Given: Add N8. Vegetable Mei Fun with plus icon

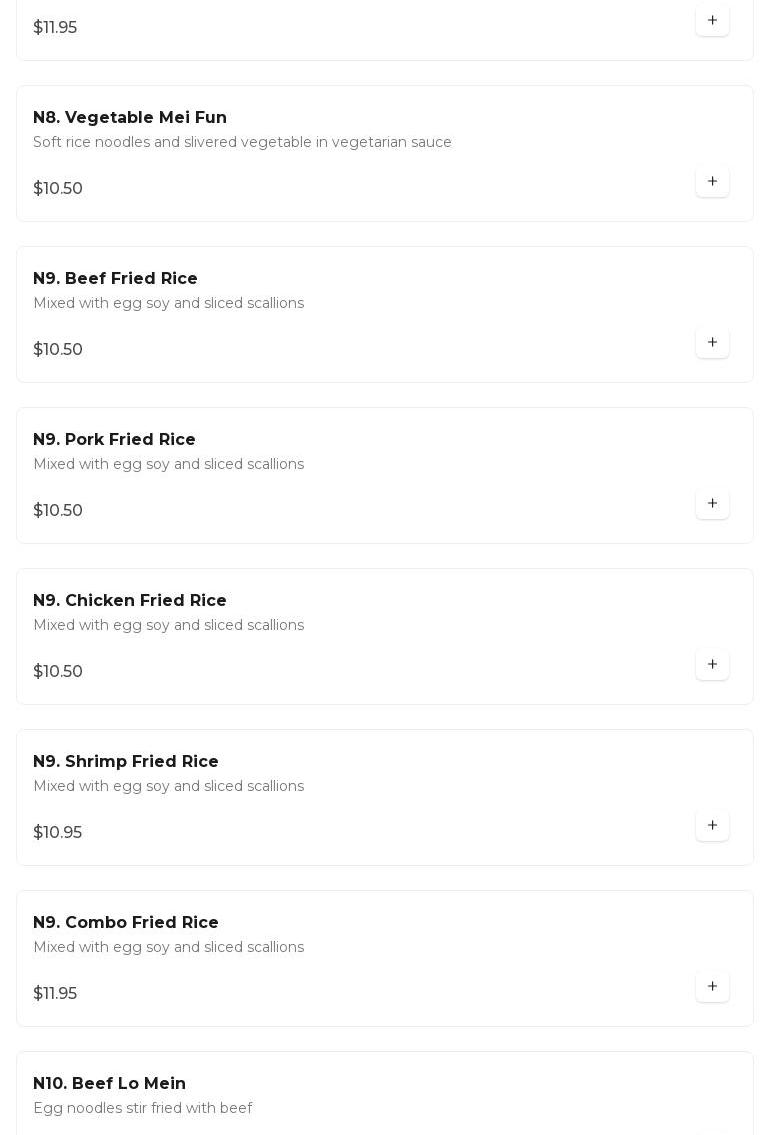Looking at the screenshot, I should point(712,182).
